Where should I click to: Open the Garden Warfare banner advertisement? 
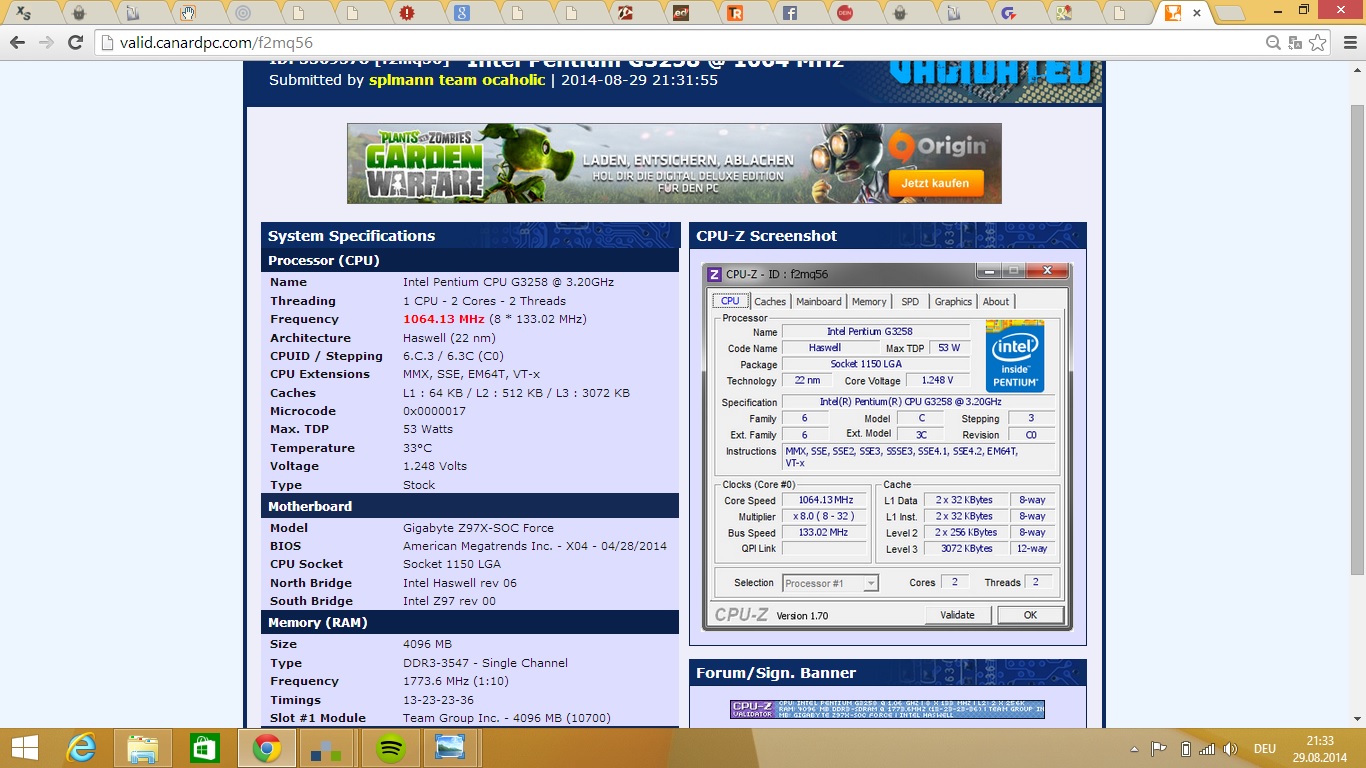[674, 163]
